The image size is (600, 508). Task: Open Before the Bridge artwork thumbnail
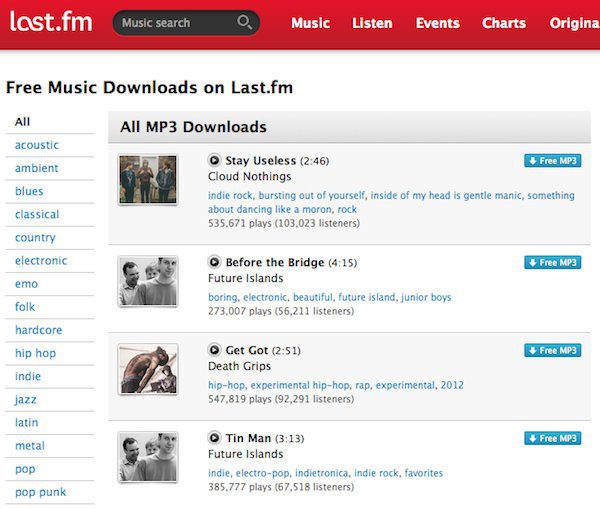point(148,281)
